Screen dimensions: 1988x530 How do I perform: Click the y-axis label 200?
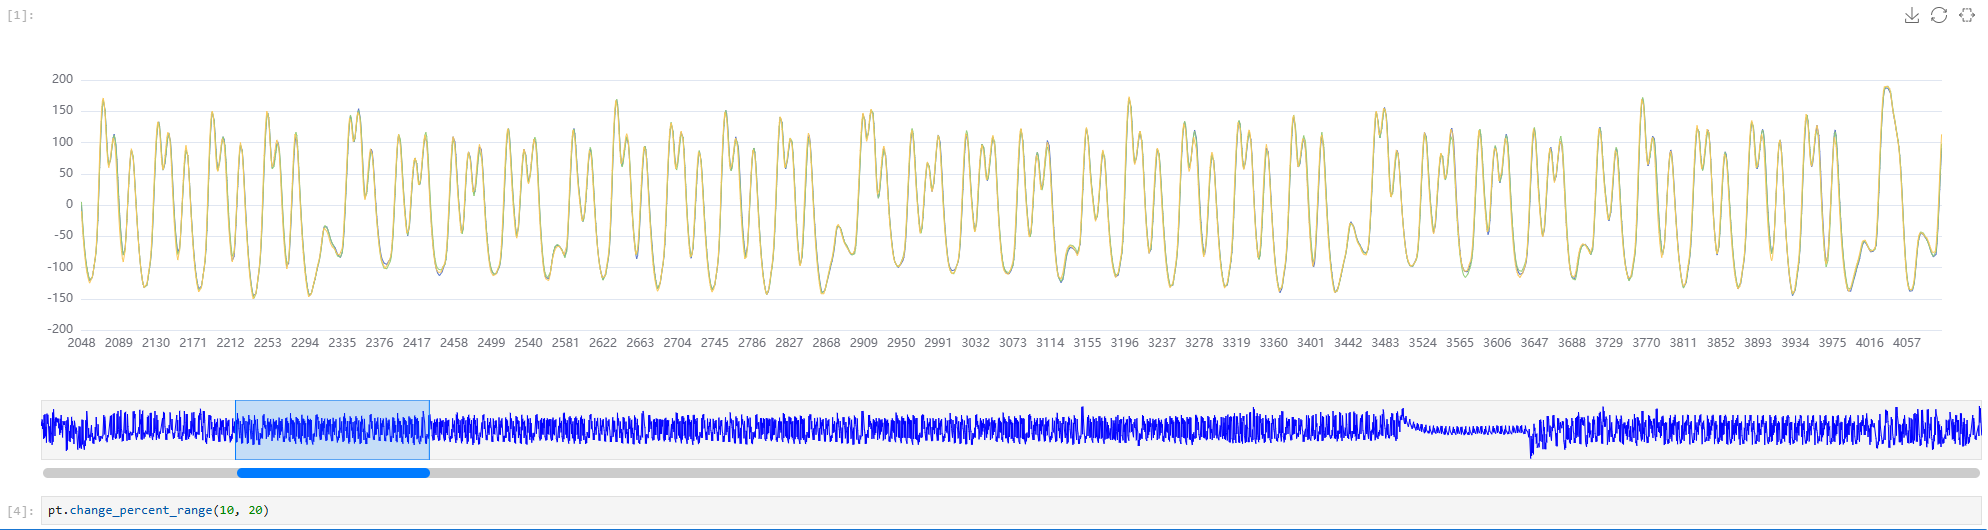pos(62,79)
